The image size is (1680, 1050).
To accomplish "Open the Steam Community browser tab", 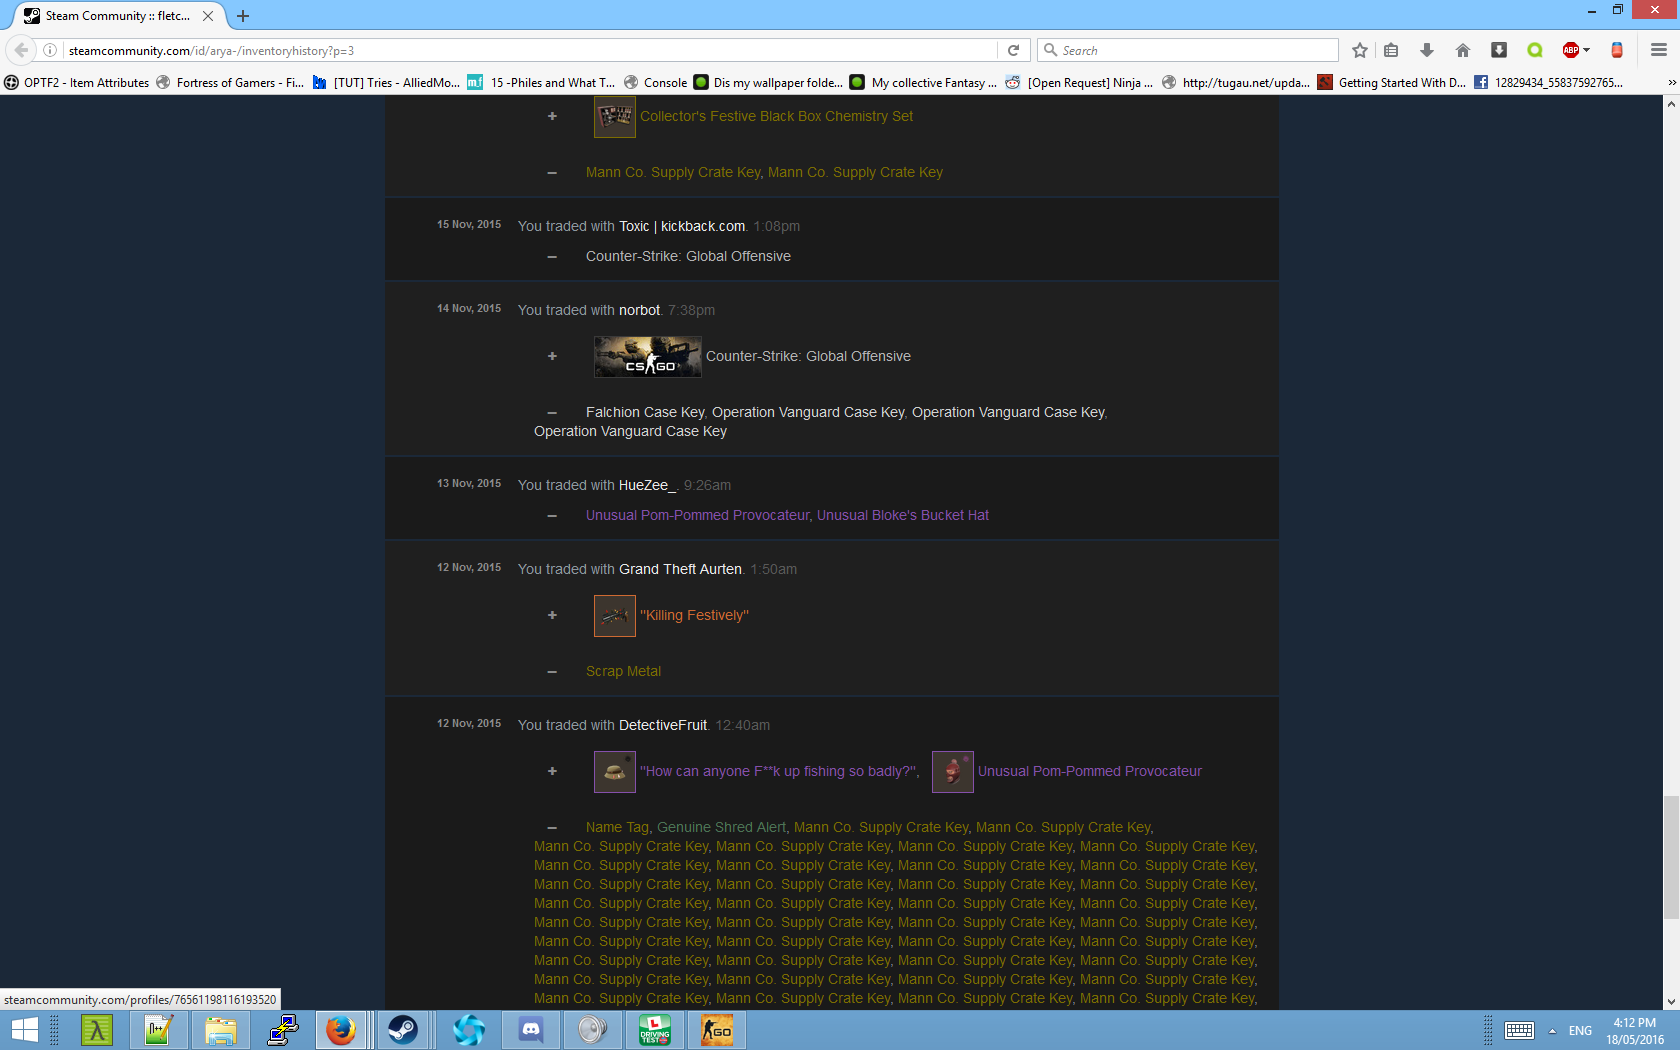I will [117, 16].
